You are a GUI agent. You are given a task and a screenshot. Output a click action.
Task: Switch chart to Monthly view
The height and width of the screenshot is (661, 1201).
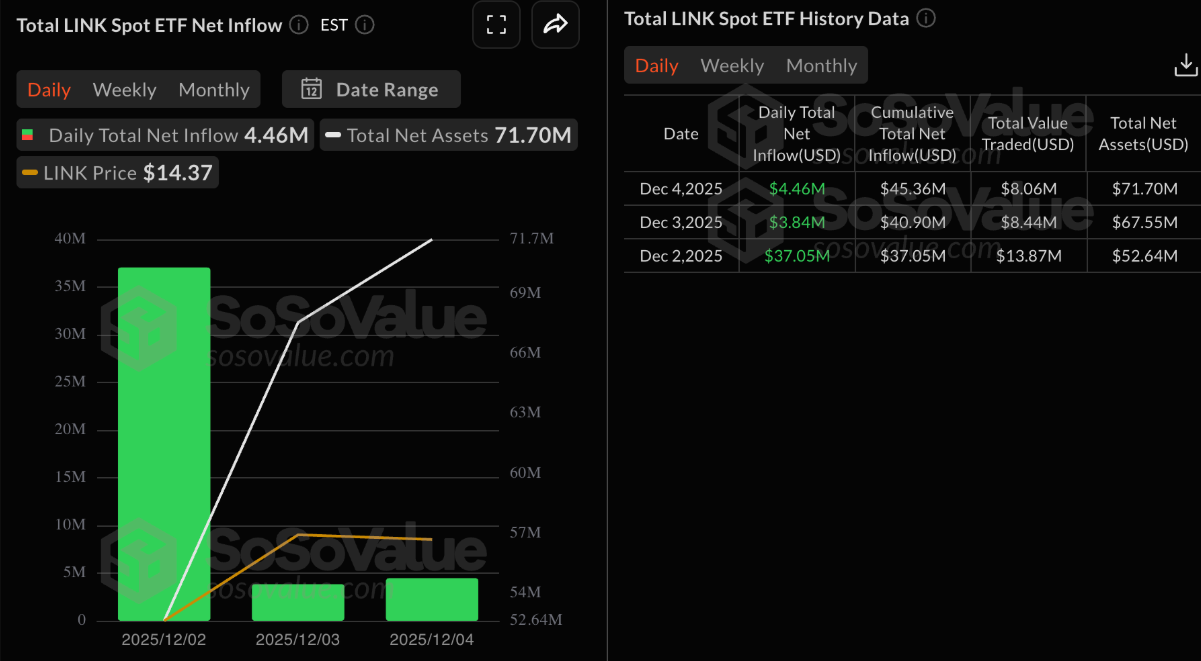214,90
